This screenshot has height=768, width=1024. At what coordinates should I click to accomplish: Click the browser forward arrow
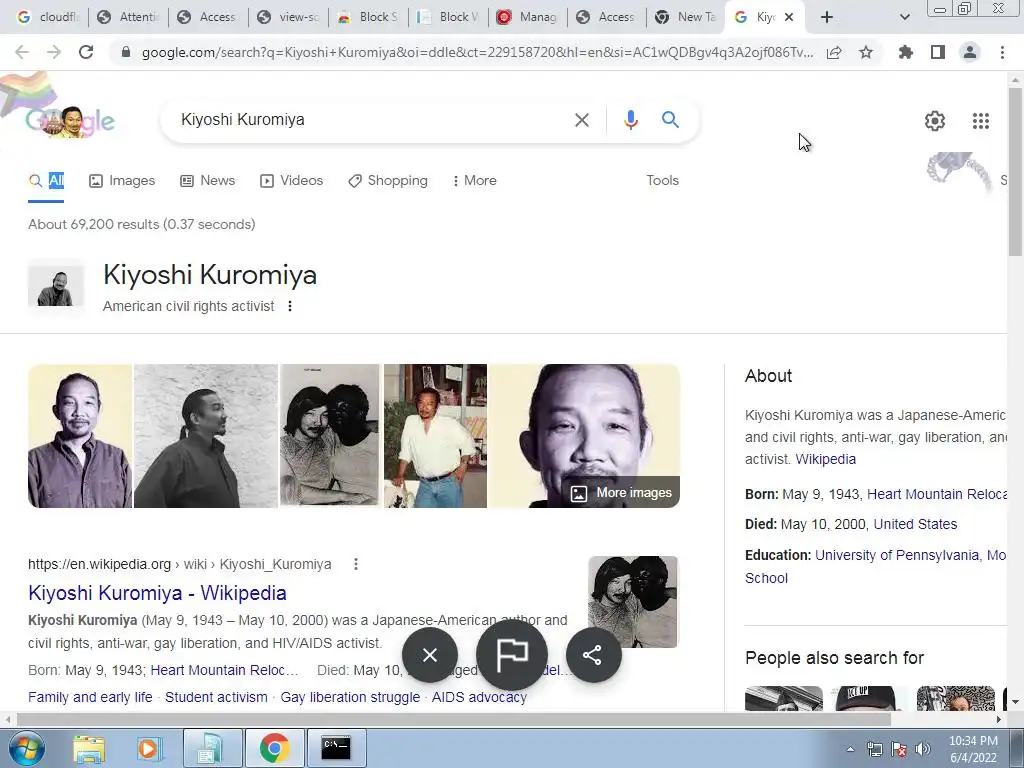coord(54,52)
